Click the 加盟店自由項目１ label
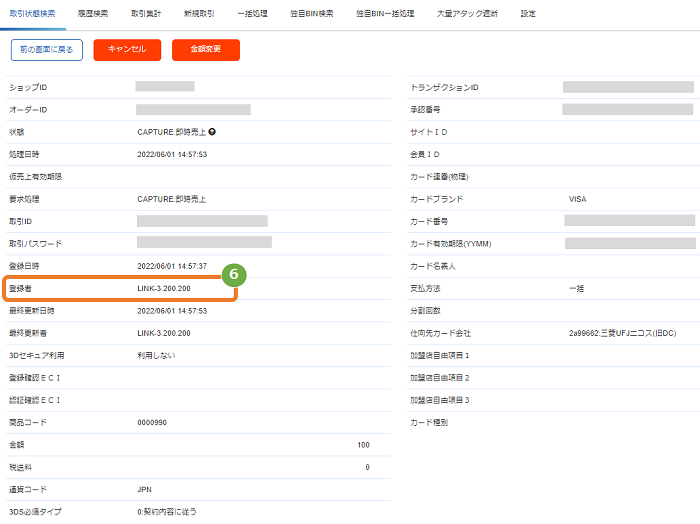Image resolution: width=700 pixels, height=524 pixels. (x=439, y=355)
